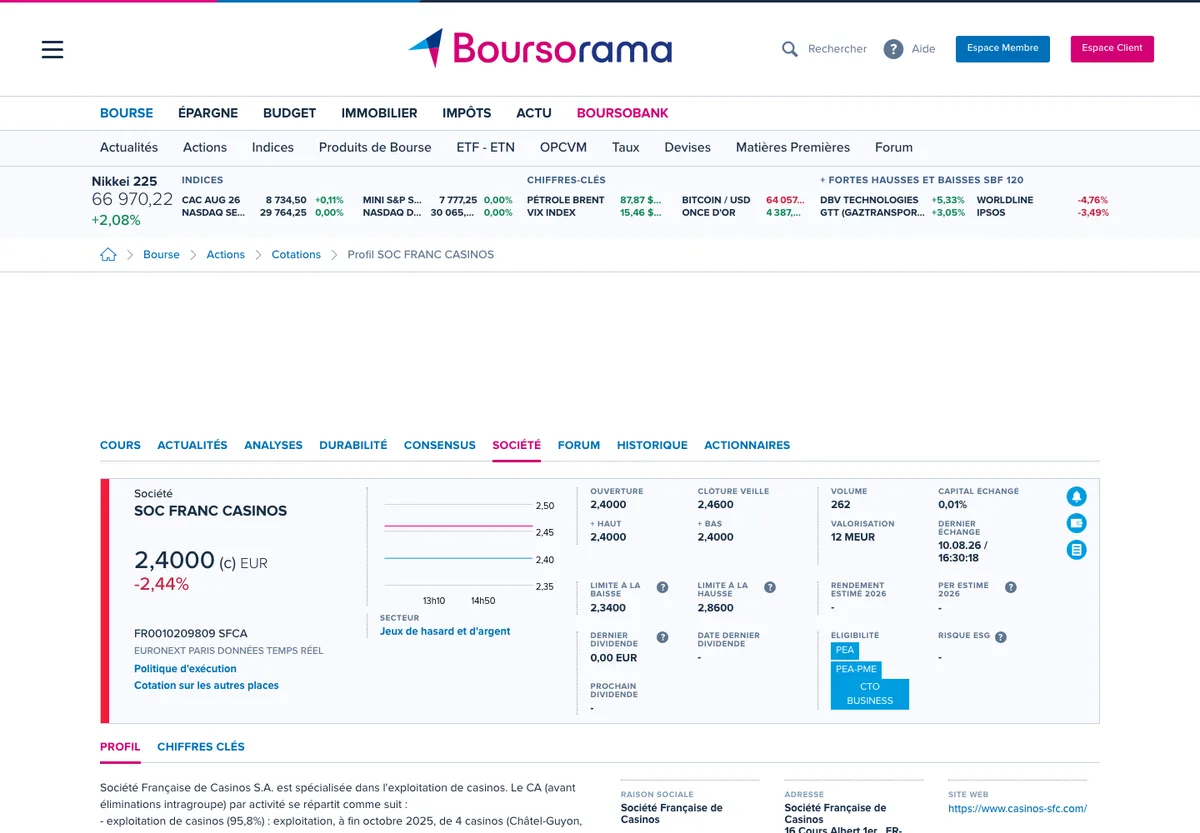Click the Actions breadcrumb link
Screen dimensions: 1200x833
click(x=225, y=254)
